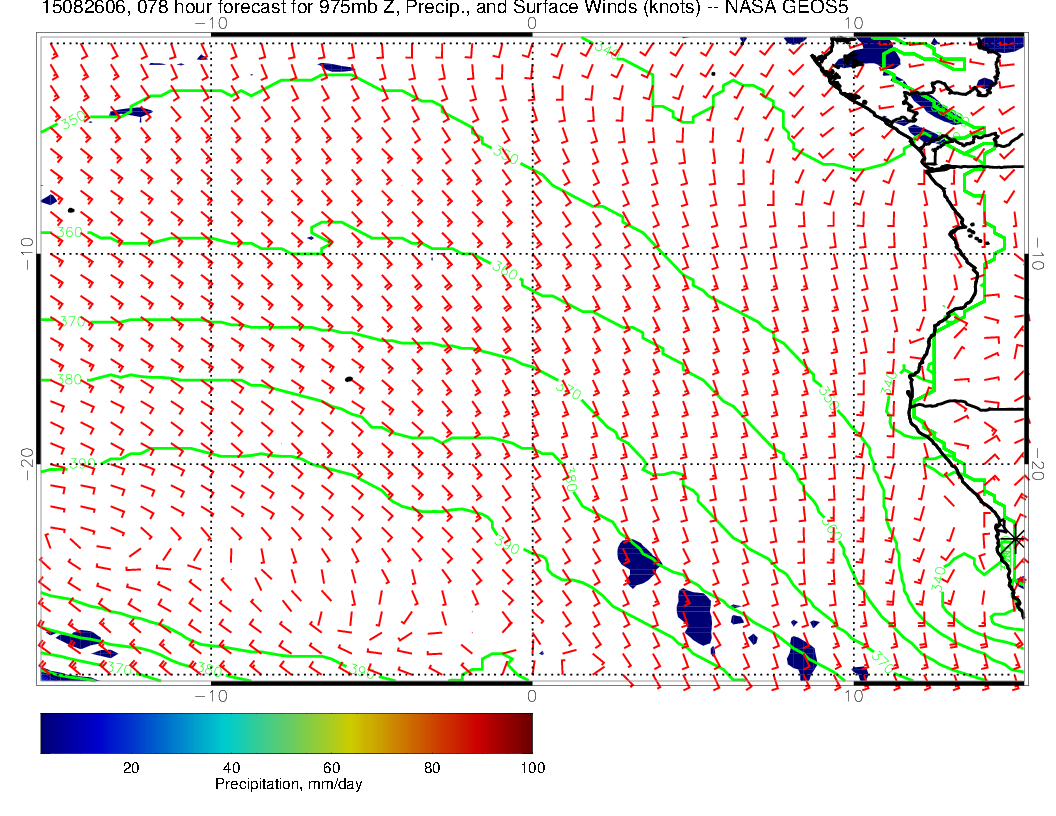Select the 100 tick label under the colorbar
The height and width of the screenshot is (816, 1056).
coord(531,767)
